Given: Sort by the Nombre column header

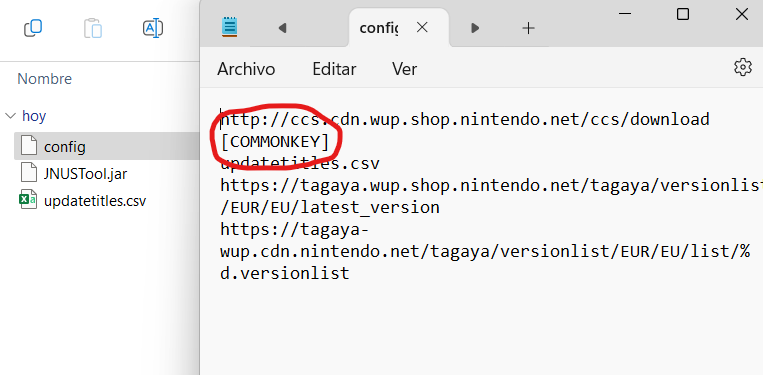Looking at the screenshot, I should [x=45, y=79].
